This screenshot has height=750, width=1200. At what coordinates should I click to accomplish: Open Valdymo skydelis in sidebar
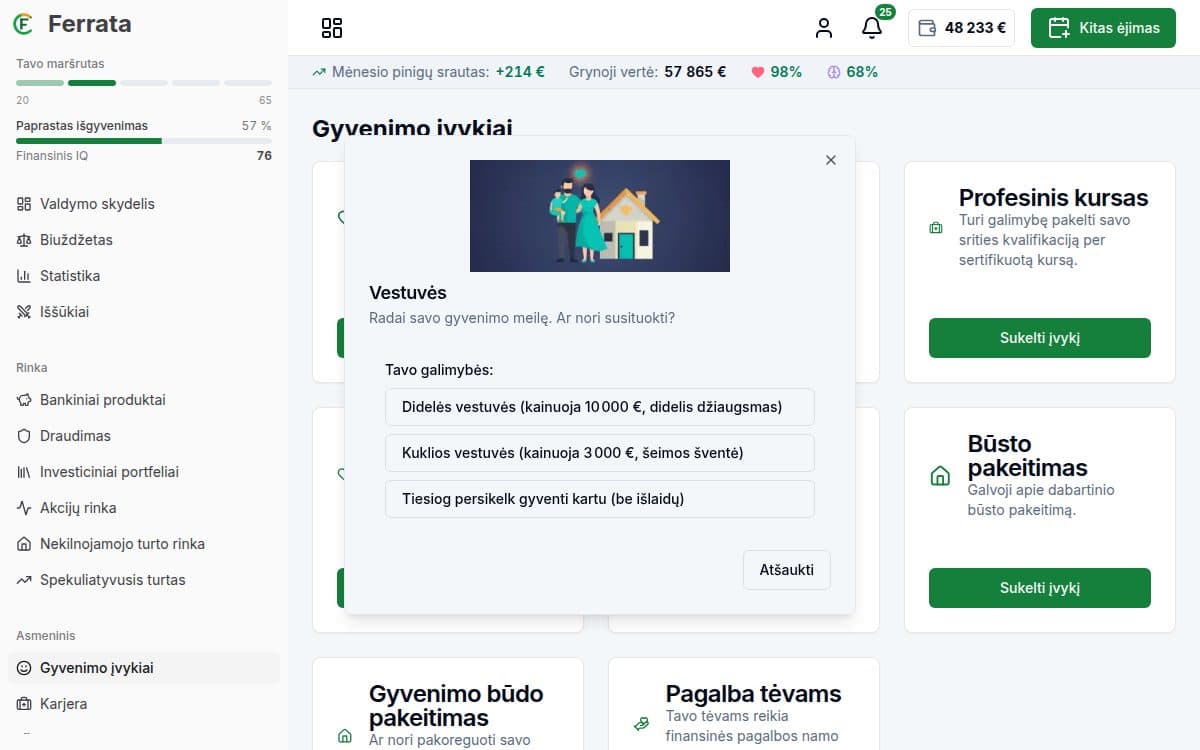144,204
